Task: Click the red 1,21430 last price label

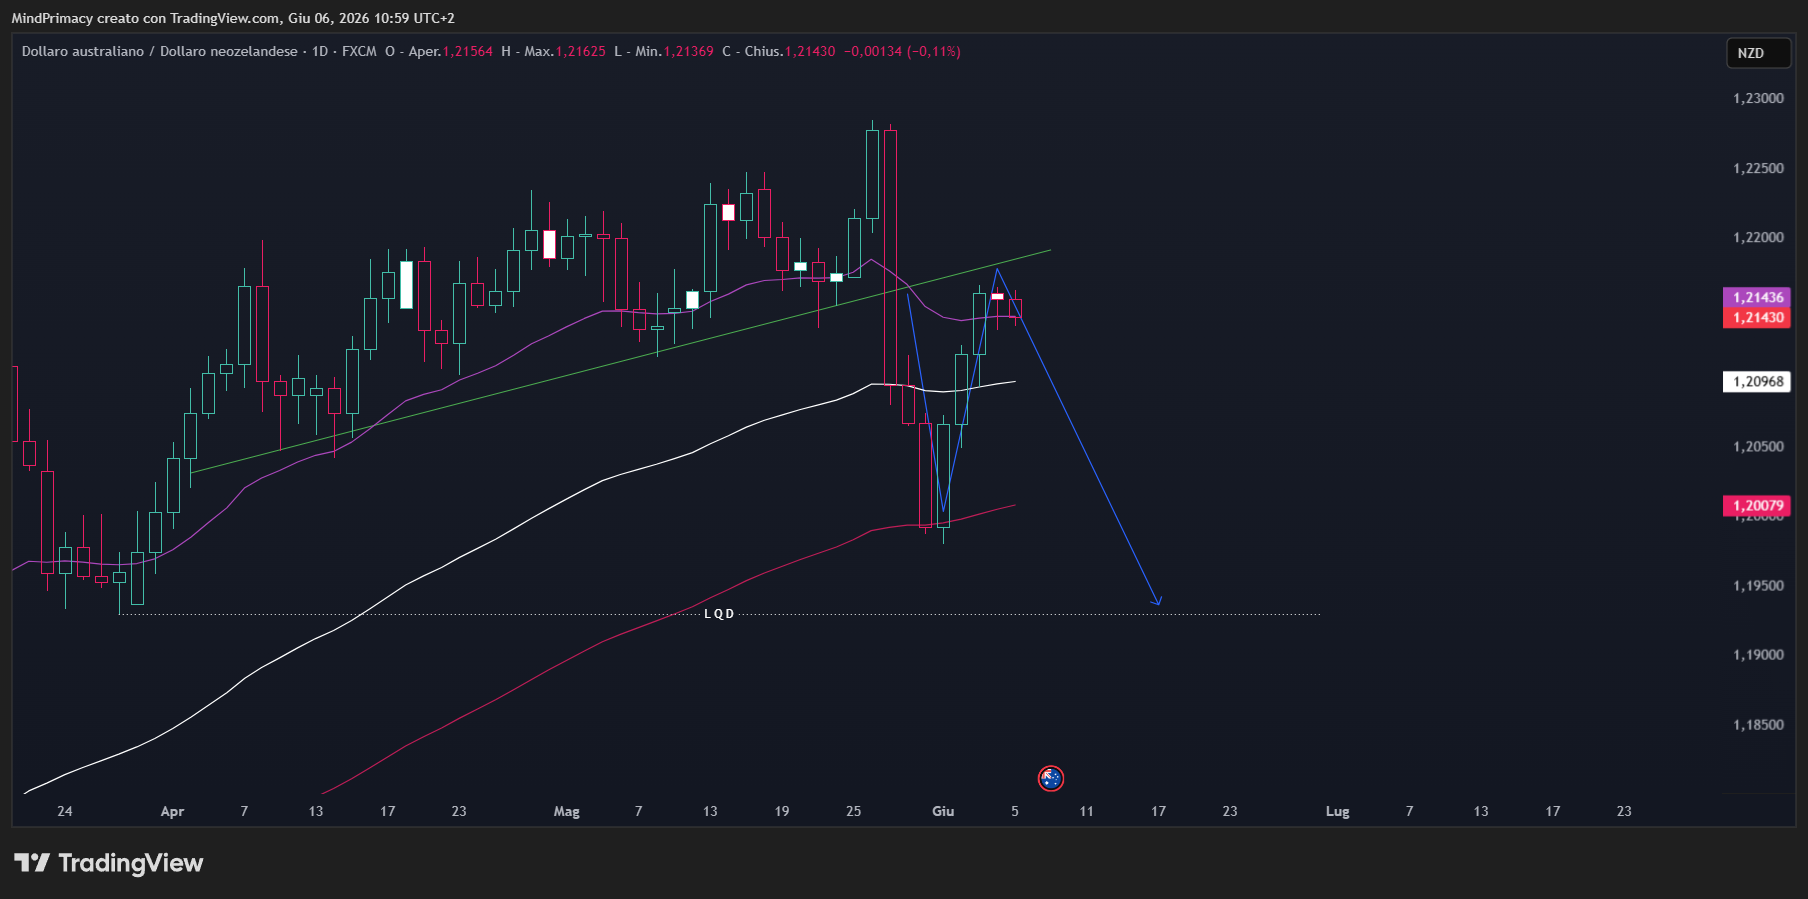Action: (x=1758, y=317)
